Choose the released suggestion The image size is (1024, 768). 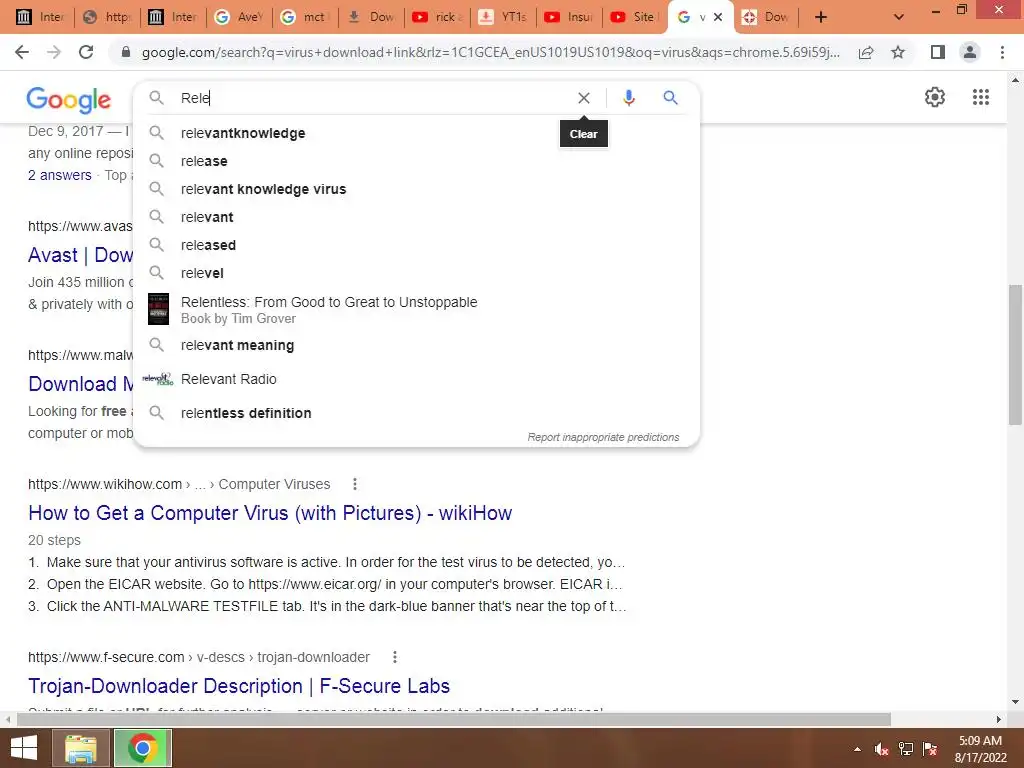[416, 246]
